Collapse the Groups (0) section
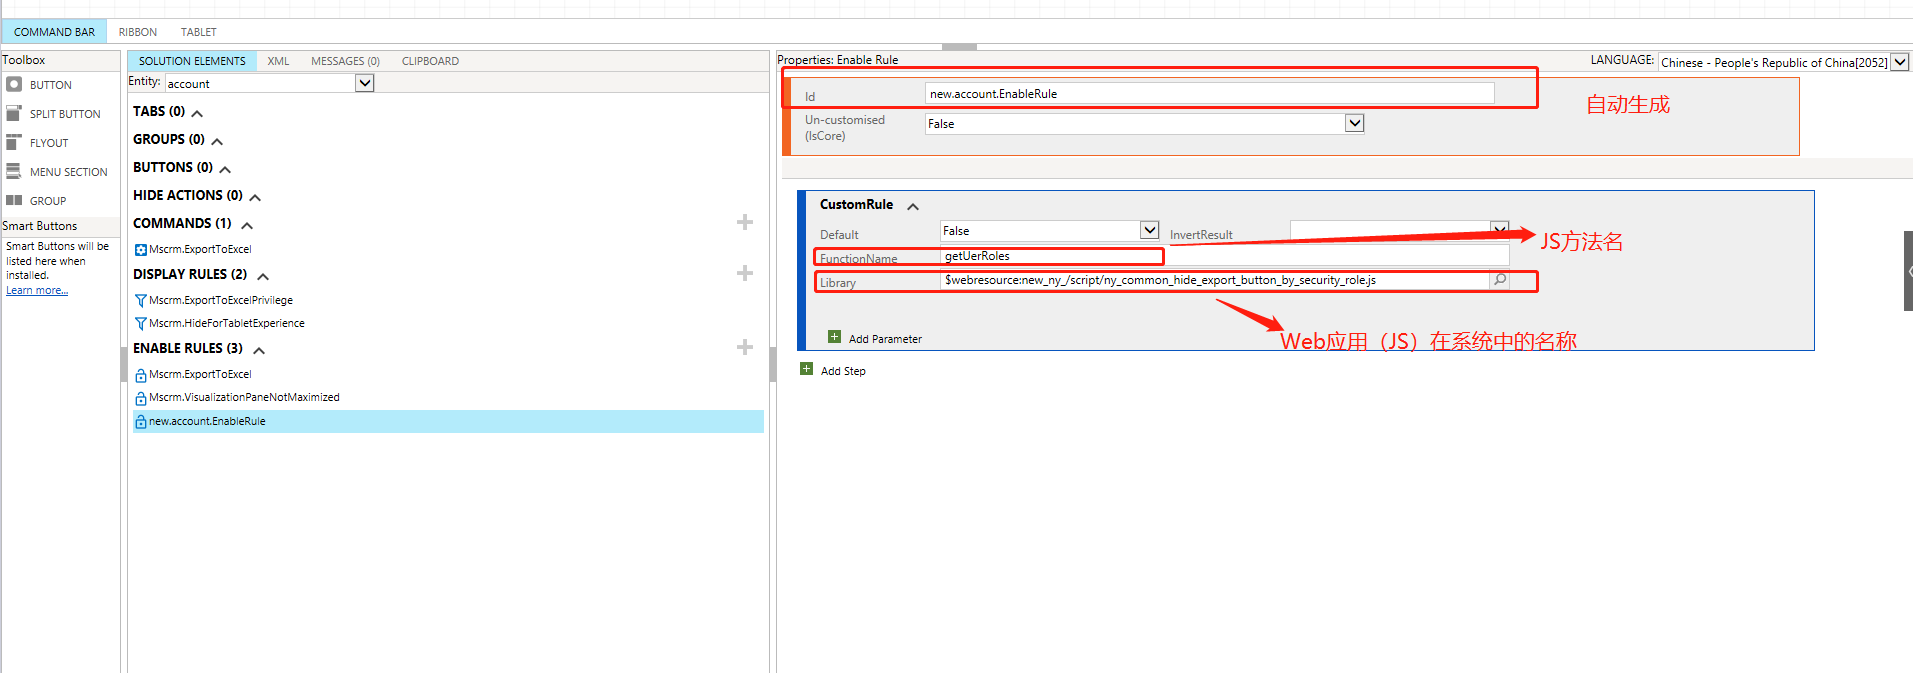The width and height of the screenshot is (1913, 673). (217, 141)
